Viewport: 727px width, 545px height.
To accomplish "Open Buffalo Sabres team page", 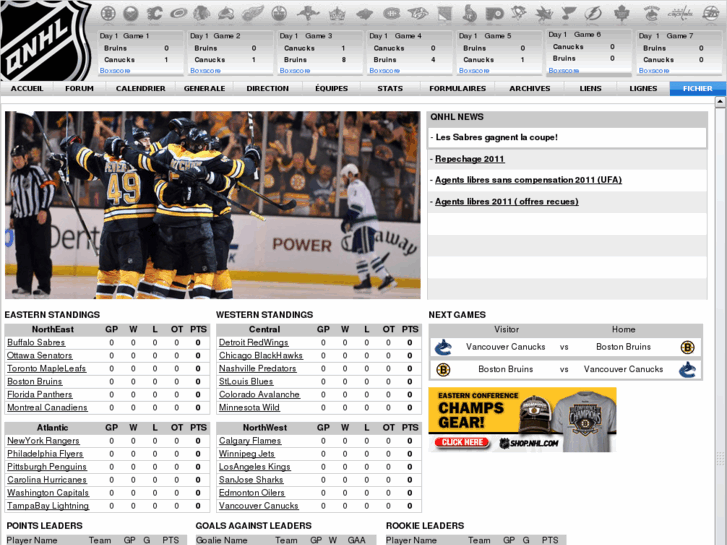I will click(36, 343).
